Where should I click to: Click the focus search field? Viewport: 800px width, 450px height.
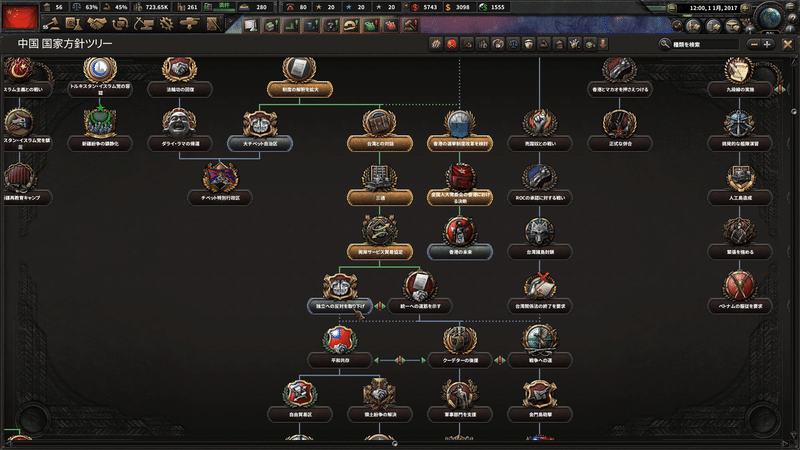pyautogui.click(x=705, y=44)
